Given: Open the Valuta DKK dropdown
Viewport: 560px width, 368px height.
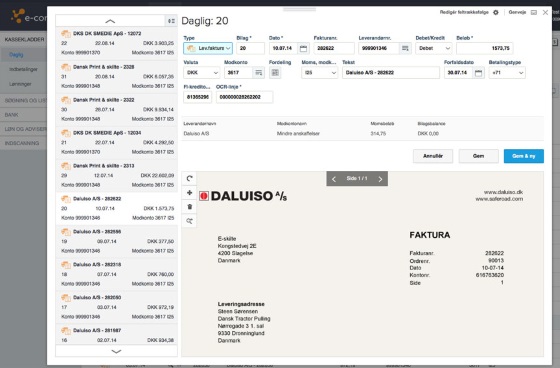Looking at the screenshot, I should [x=202, y=73].
